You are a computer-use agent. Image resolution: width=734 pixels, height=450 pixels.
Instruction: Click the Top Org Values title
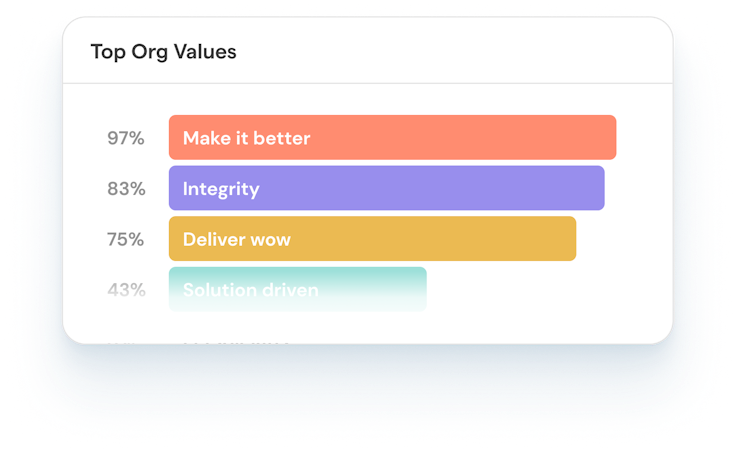click(163, 52)
